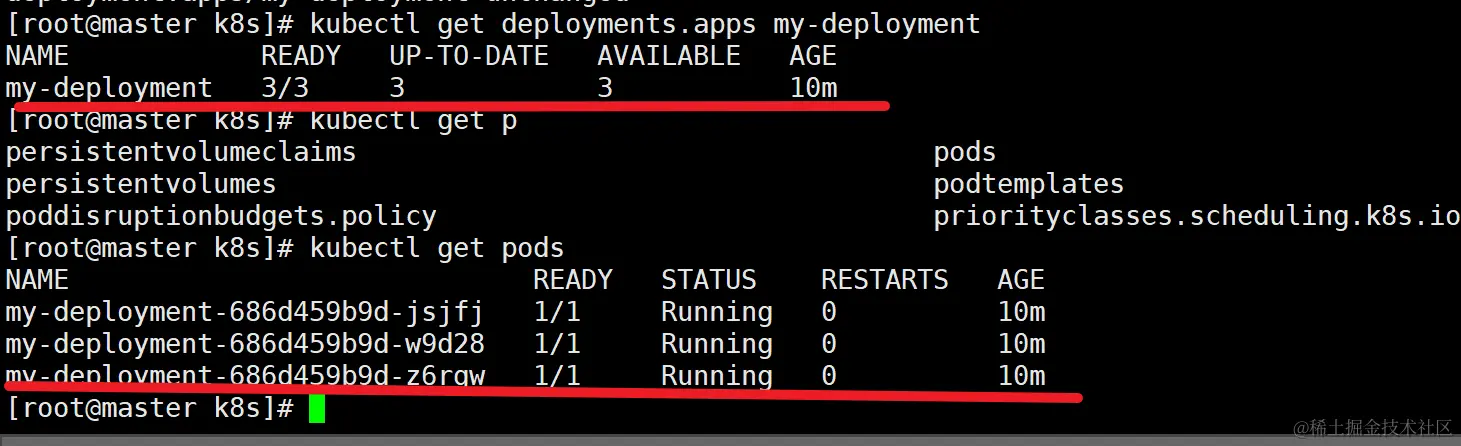Click the deployment's READY value '3/3'

[285, 88]
